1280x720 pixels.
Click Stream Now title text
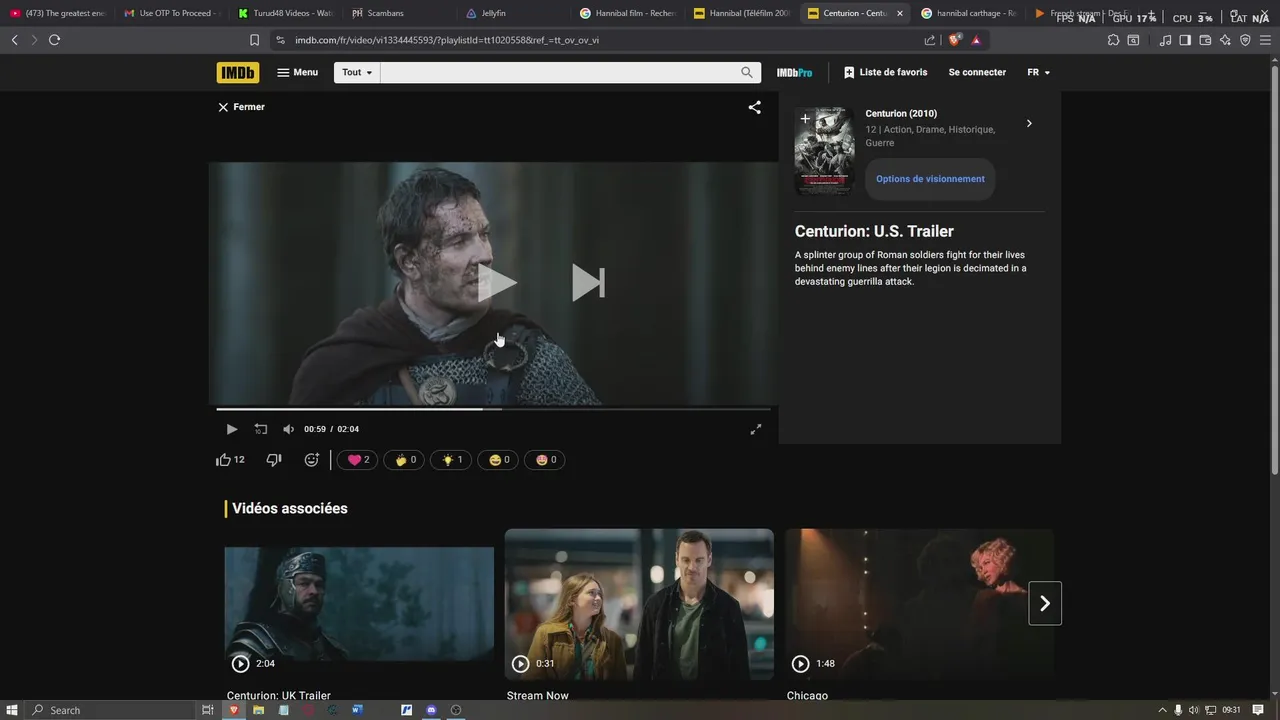(x=538, y=696)
